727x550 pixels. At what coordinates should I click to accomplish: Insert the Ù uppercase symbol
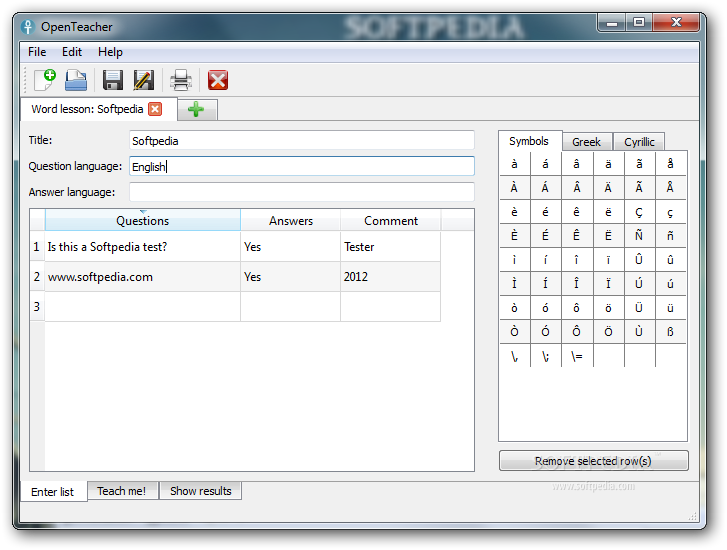pos(639,332)
